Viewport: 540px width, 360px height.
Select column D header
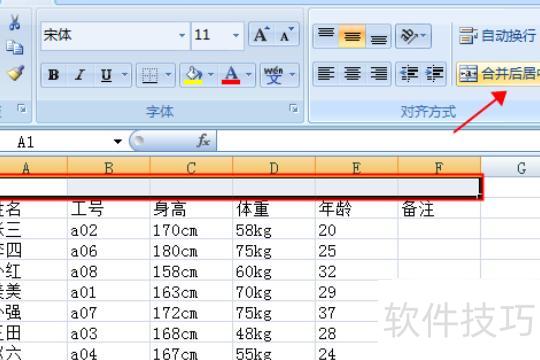(274, 167)
